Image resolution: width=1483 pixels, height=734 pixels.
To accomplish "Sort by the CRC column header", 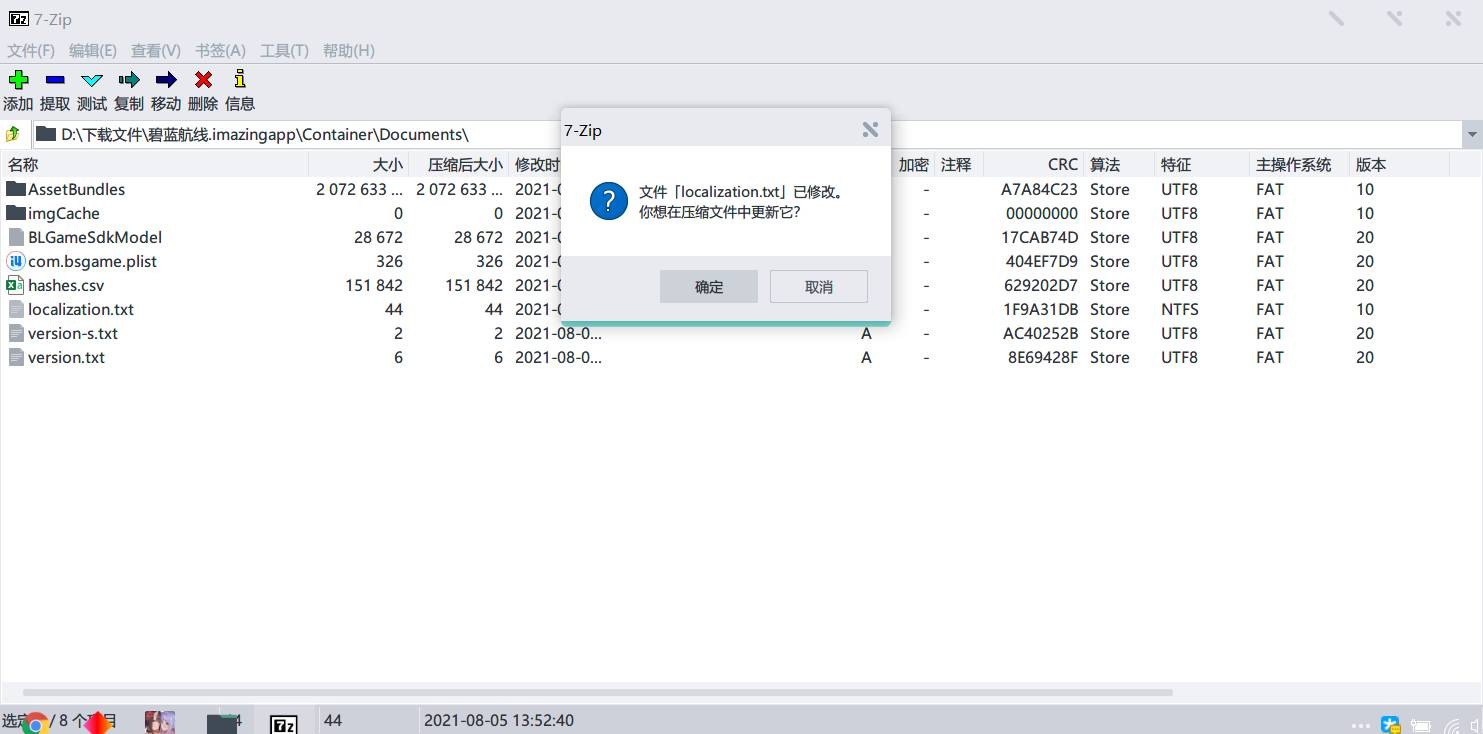I will tap(1062, 165).
